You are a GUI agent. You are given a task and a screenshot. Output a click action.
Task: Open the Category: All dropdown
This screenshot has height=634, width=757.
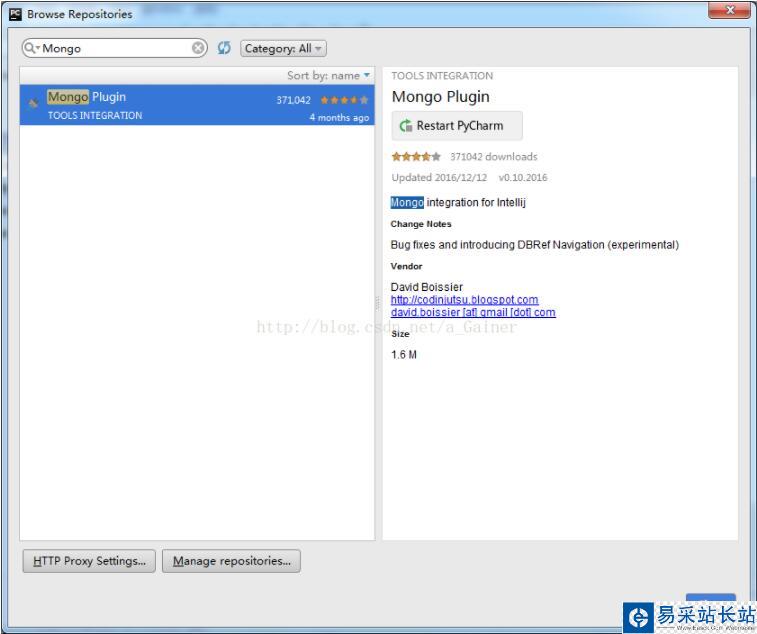coord(283,48)
